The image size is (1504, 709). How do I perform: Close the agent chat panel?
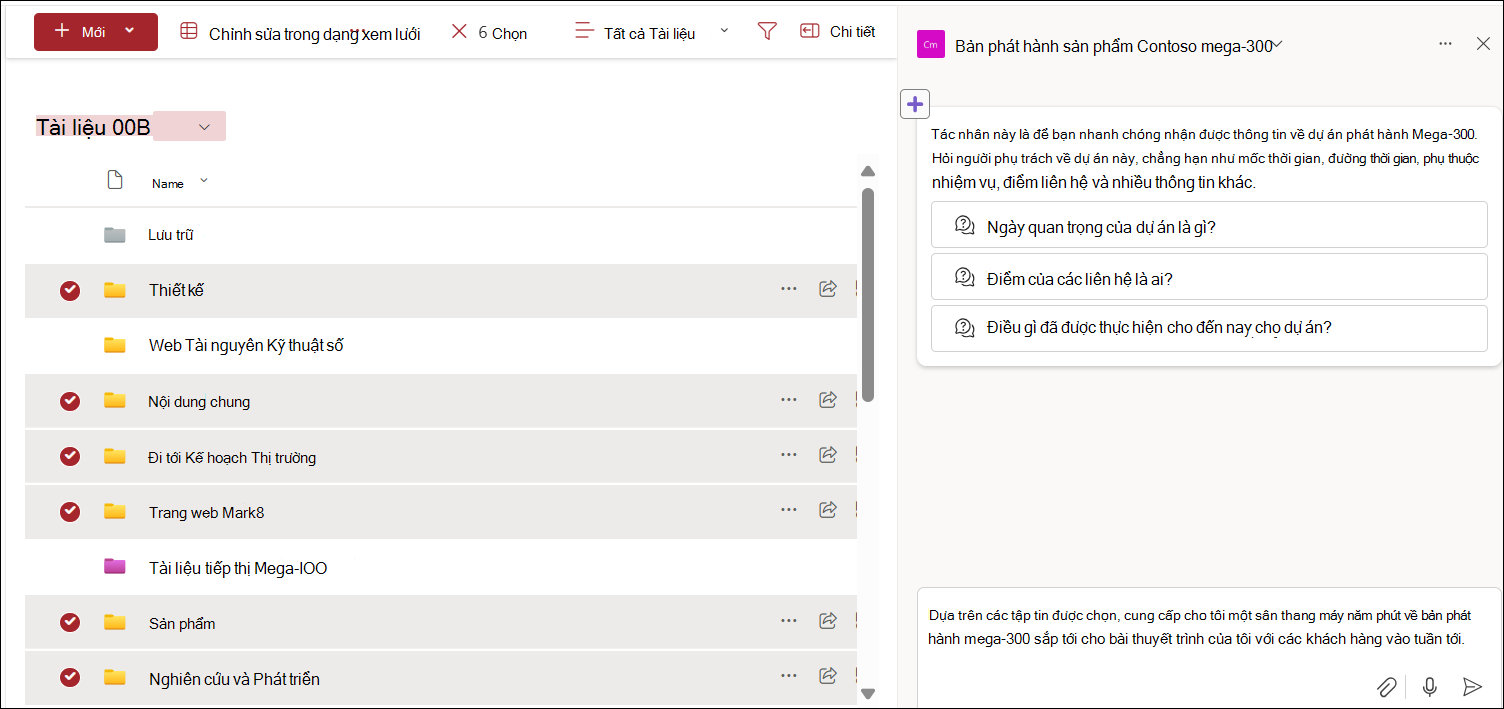tap(1483, 43)
